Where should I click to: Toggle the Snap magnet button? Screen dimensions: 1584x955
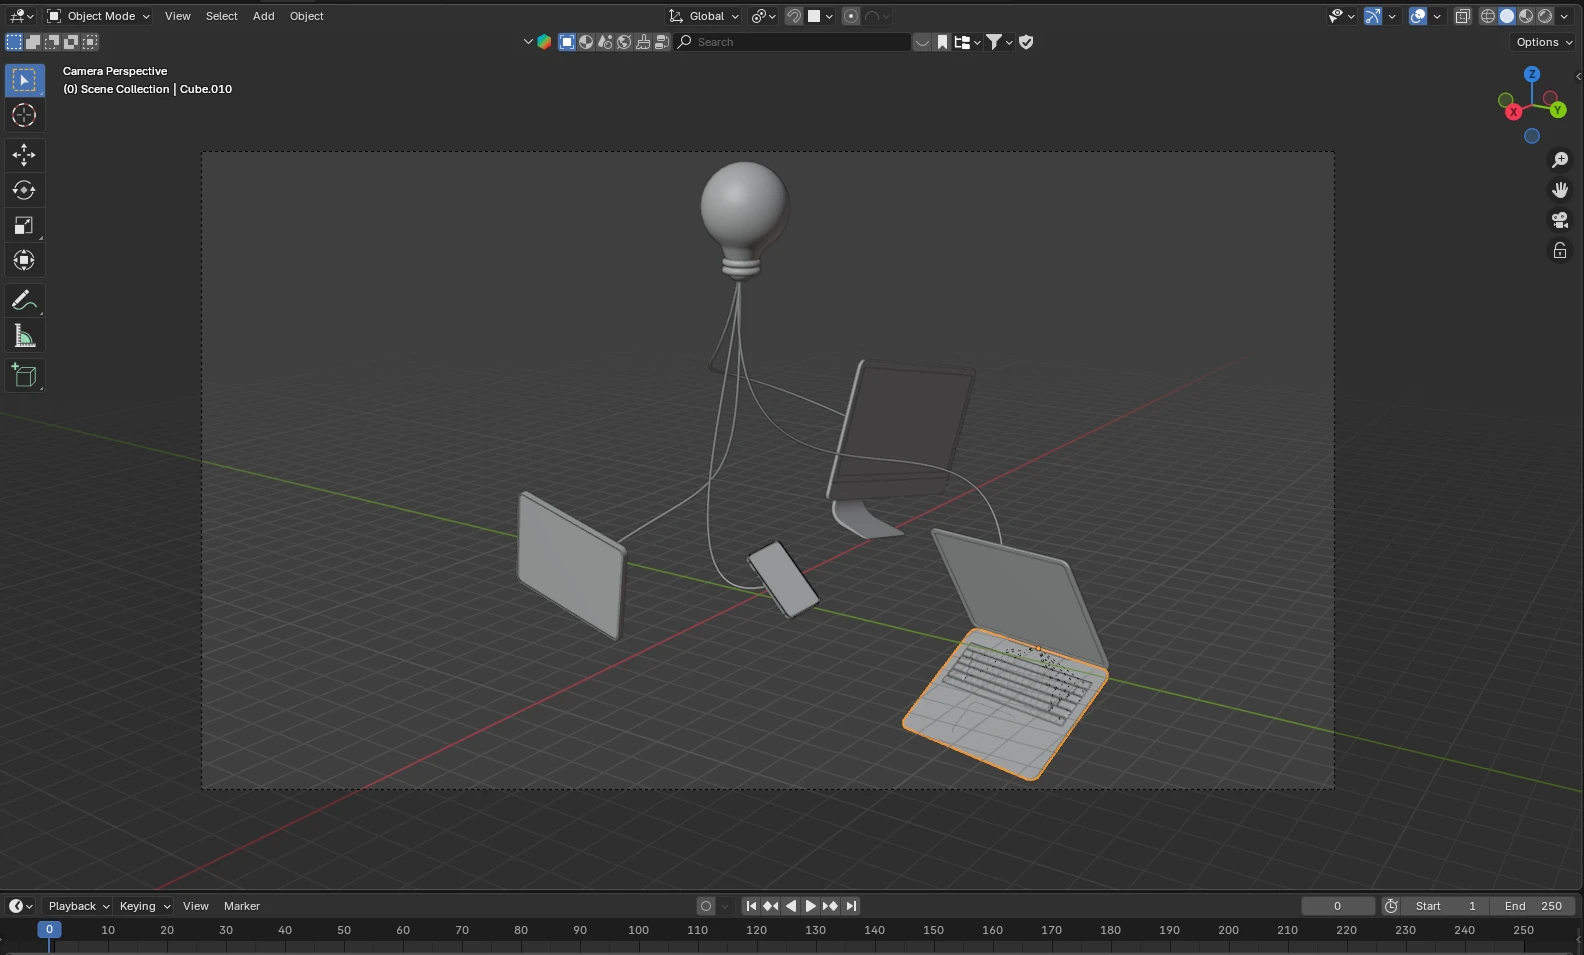[x=793, y=16]
